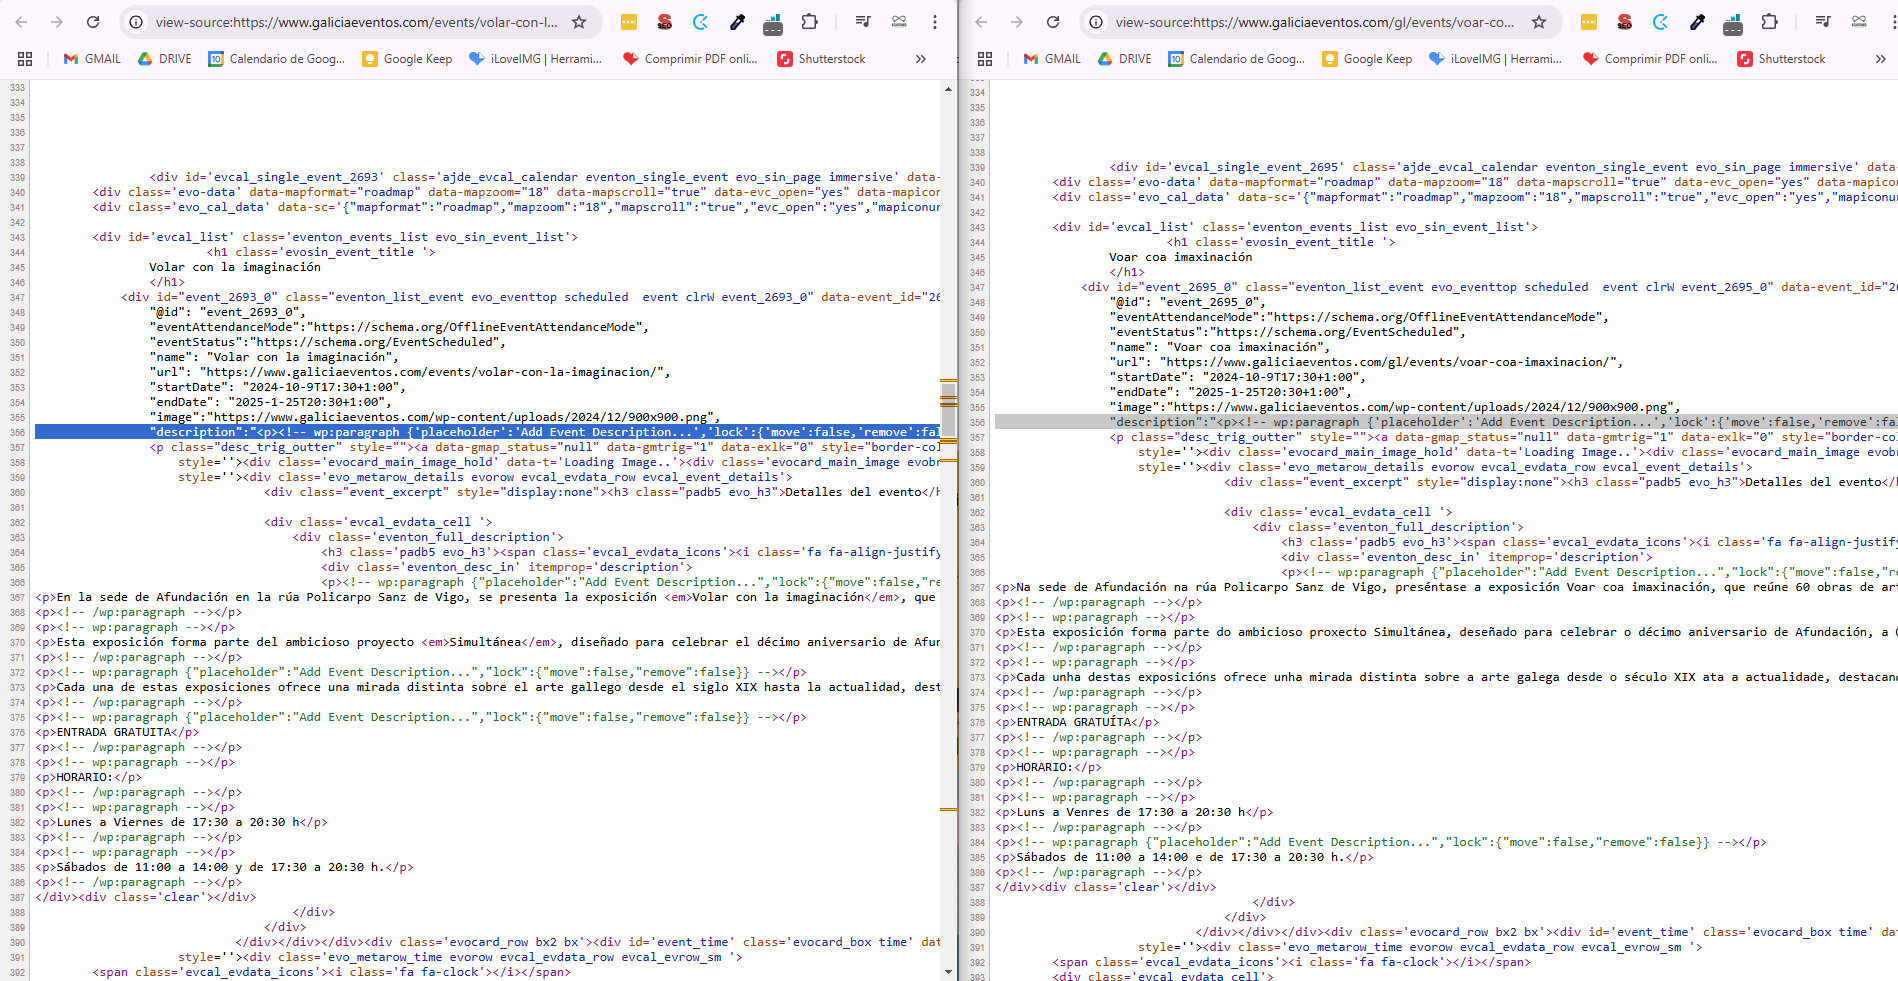View site info icon in left address bar
The image size is (1898, 981).
tap(136, 22)
